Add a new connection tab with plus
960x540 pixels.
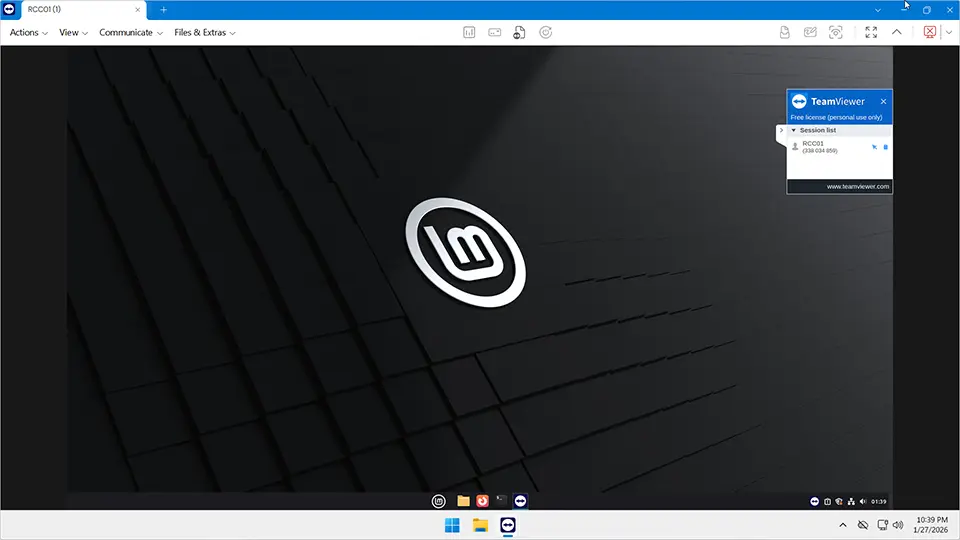click(x=163, y=10)
